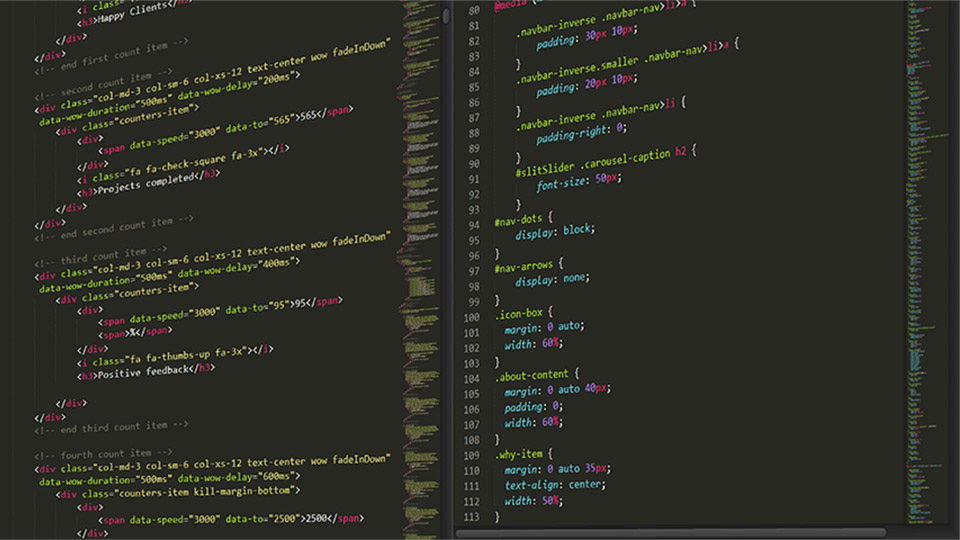
Task: Click the "width: 50%;" declaration
Action: coord(533,501)
